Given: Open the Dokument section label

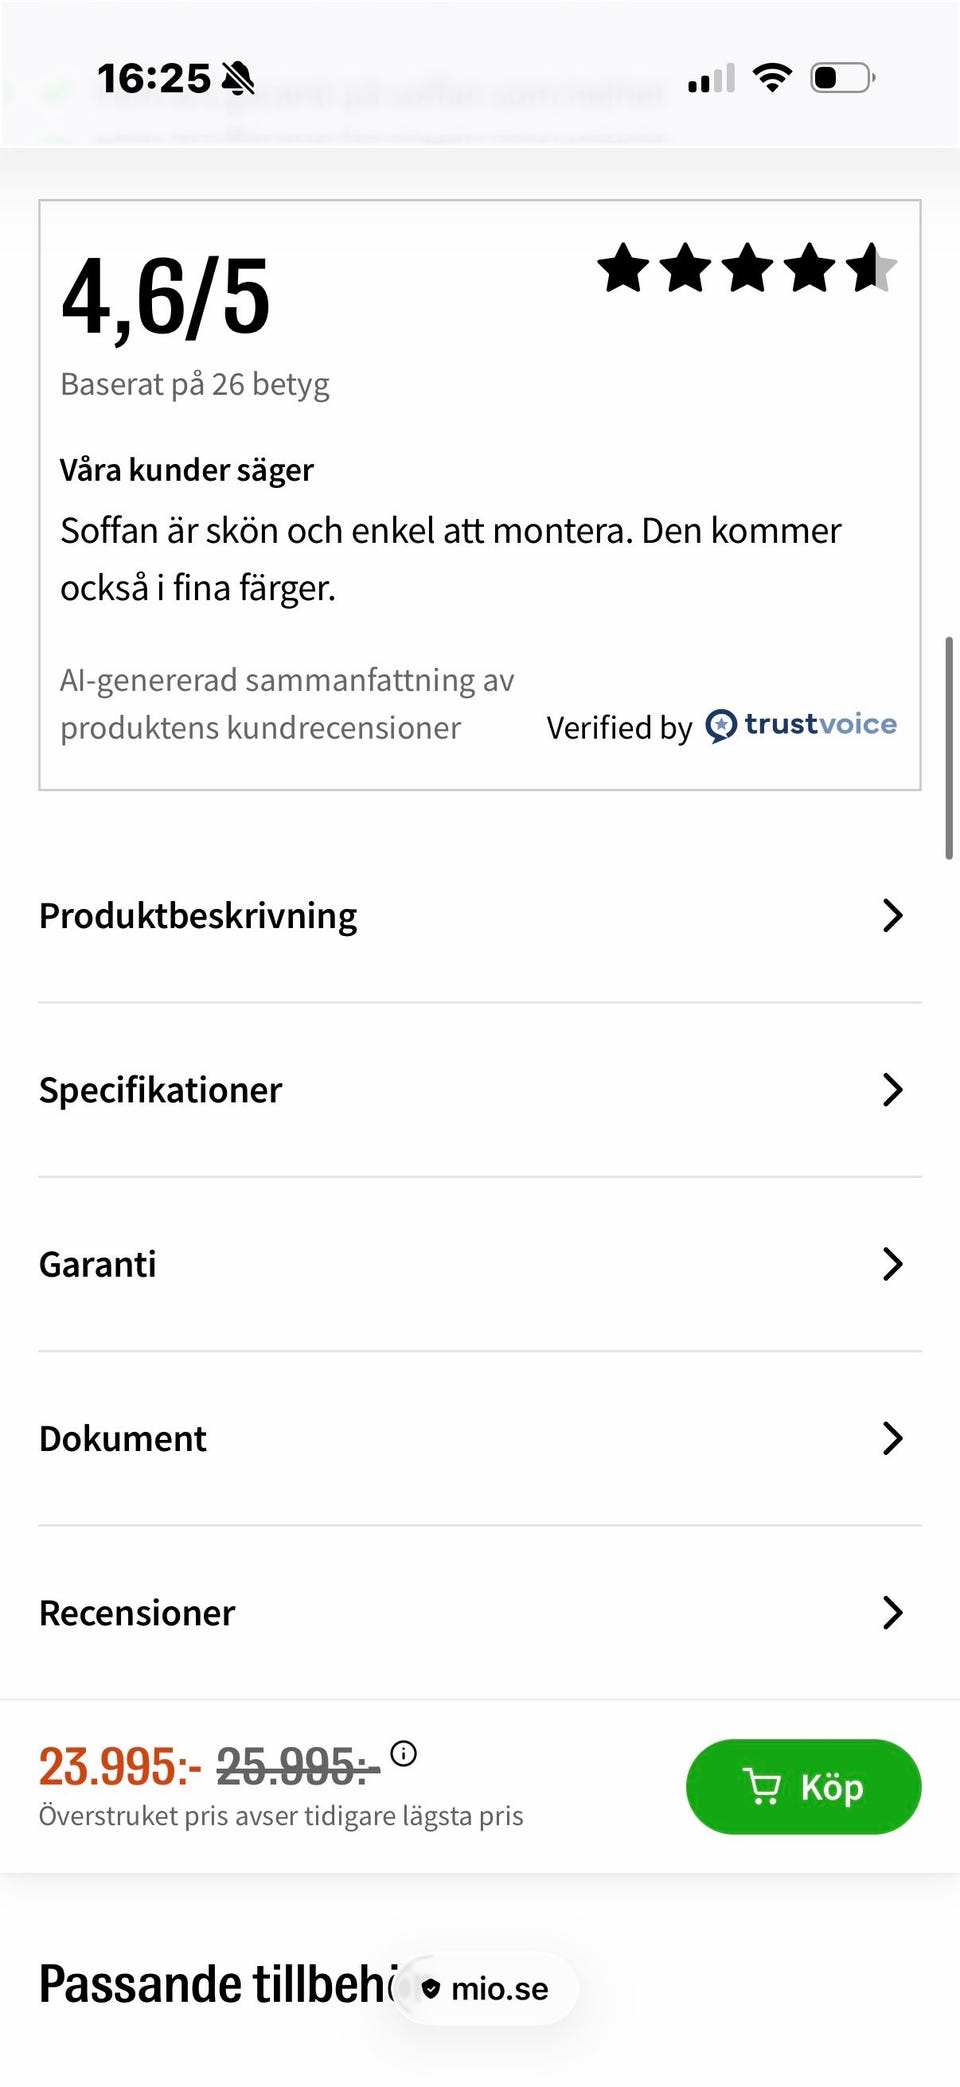Looking at the screenshot, I should click(x=123, y=1438).
